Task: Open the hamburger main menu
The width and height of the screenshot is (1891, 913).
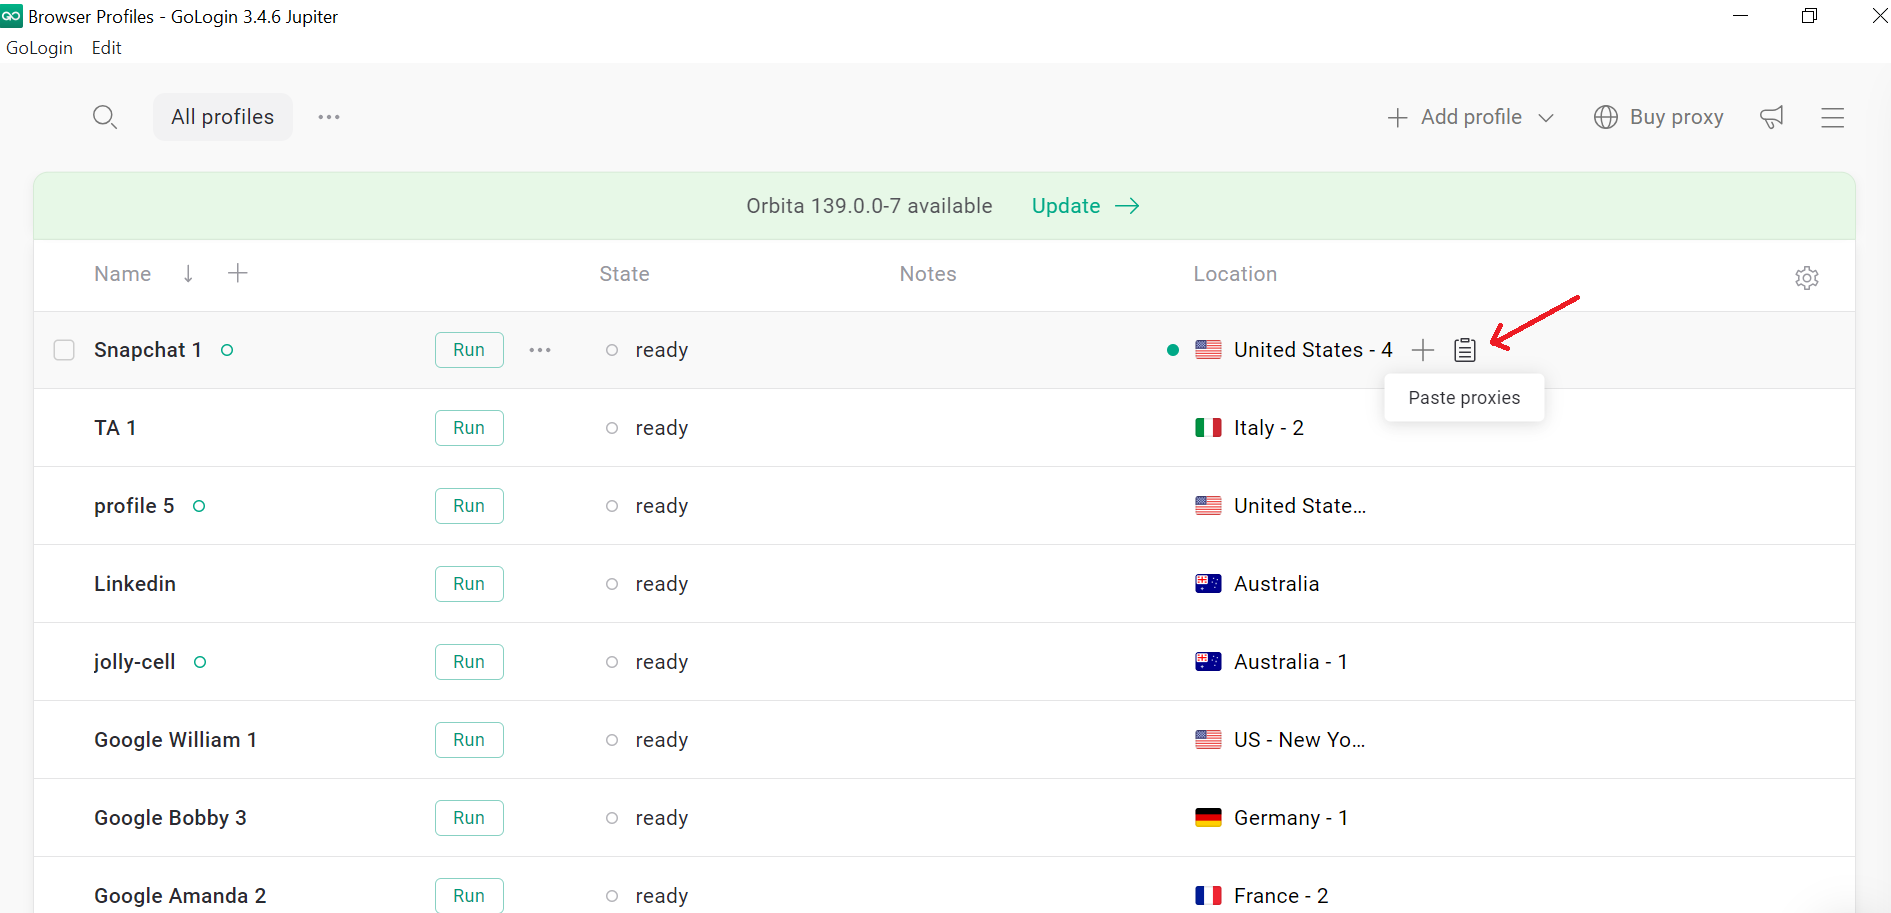Action: pyautogui.click(x=1833, y=118)
